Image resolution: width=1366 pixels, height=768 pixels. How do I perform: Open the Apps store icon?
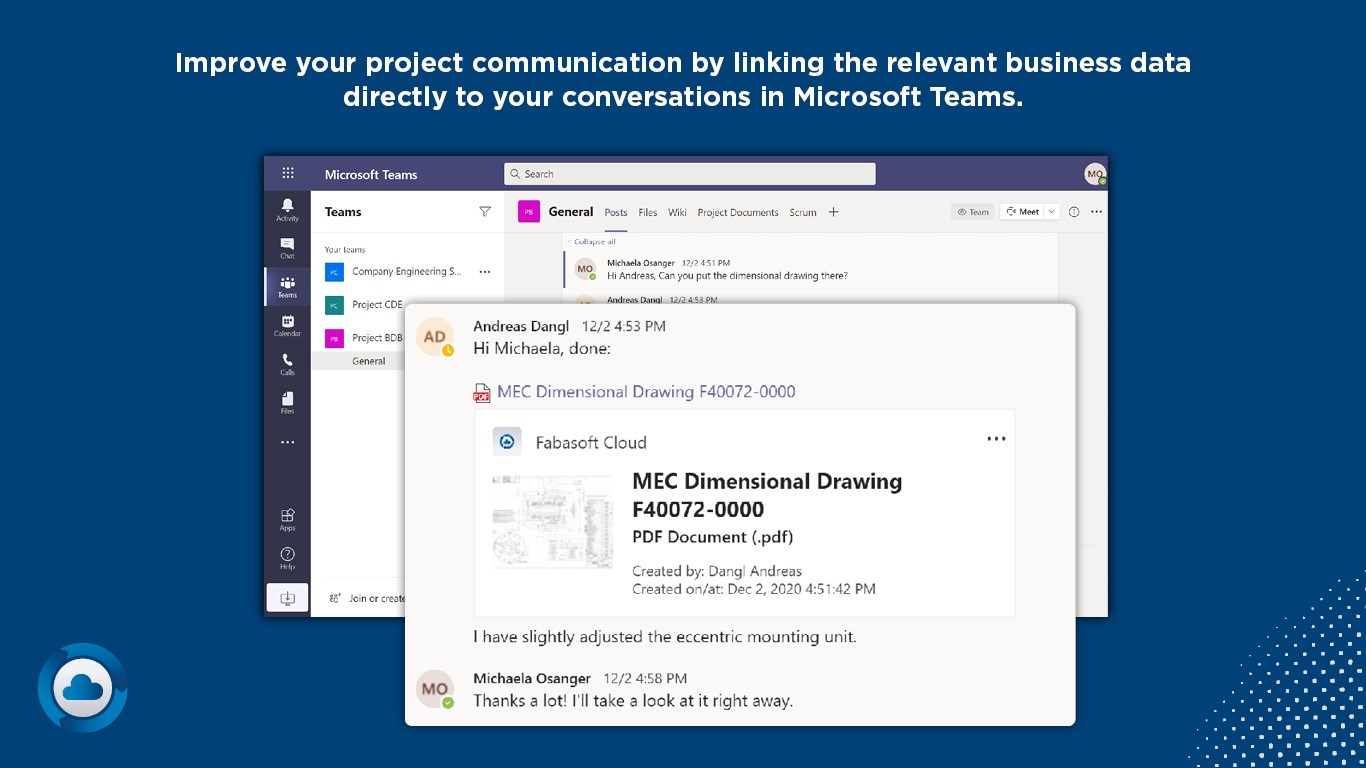pyautogui.click(x=287, y=519)
